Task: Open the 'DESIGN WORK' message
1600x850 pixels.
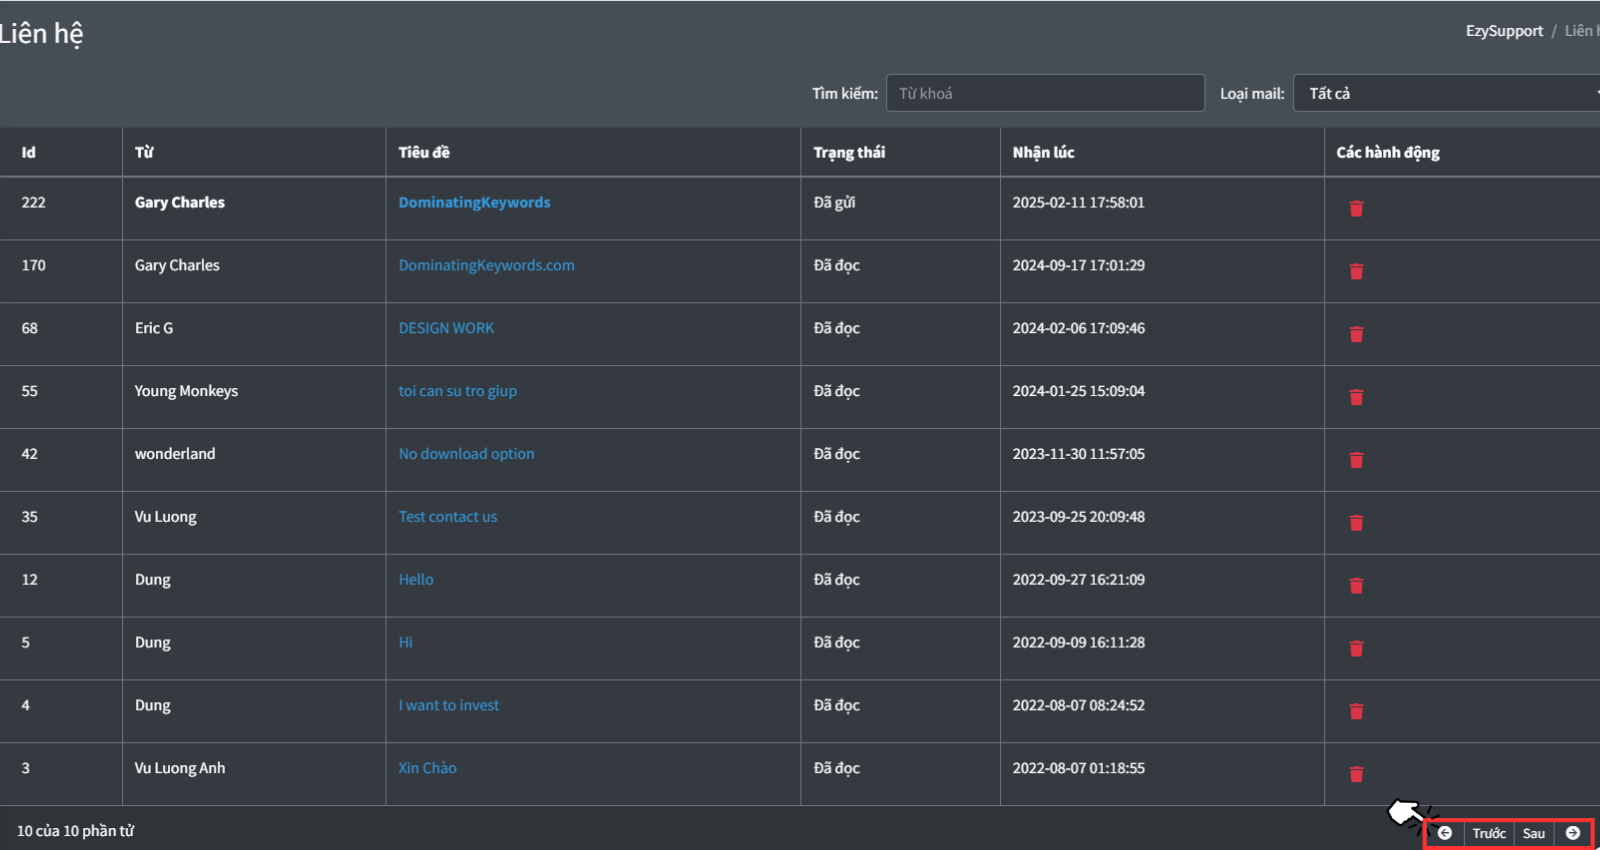Action: point(446,328)
